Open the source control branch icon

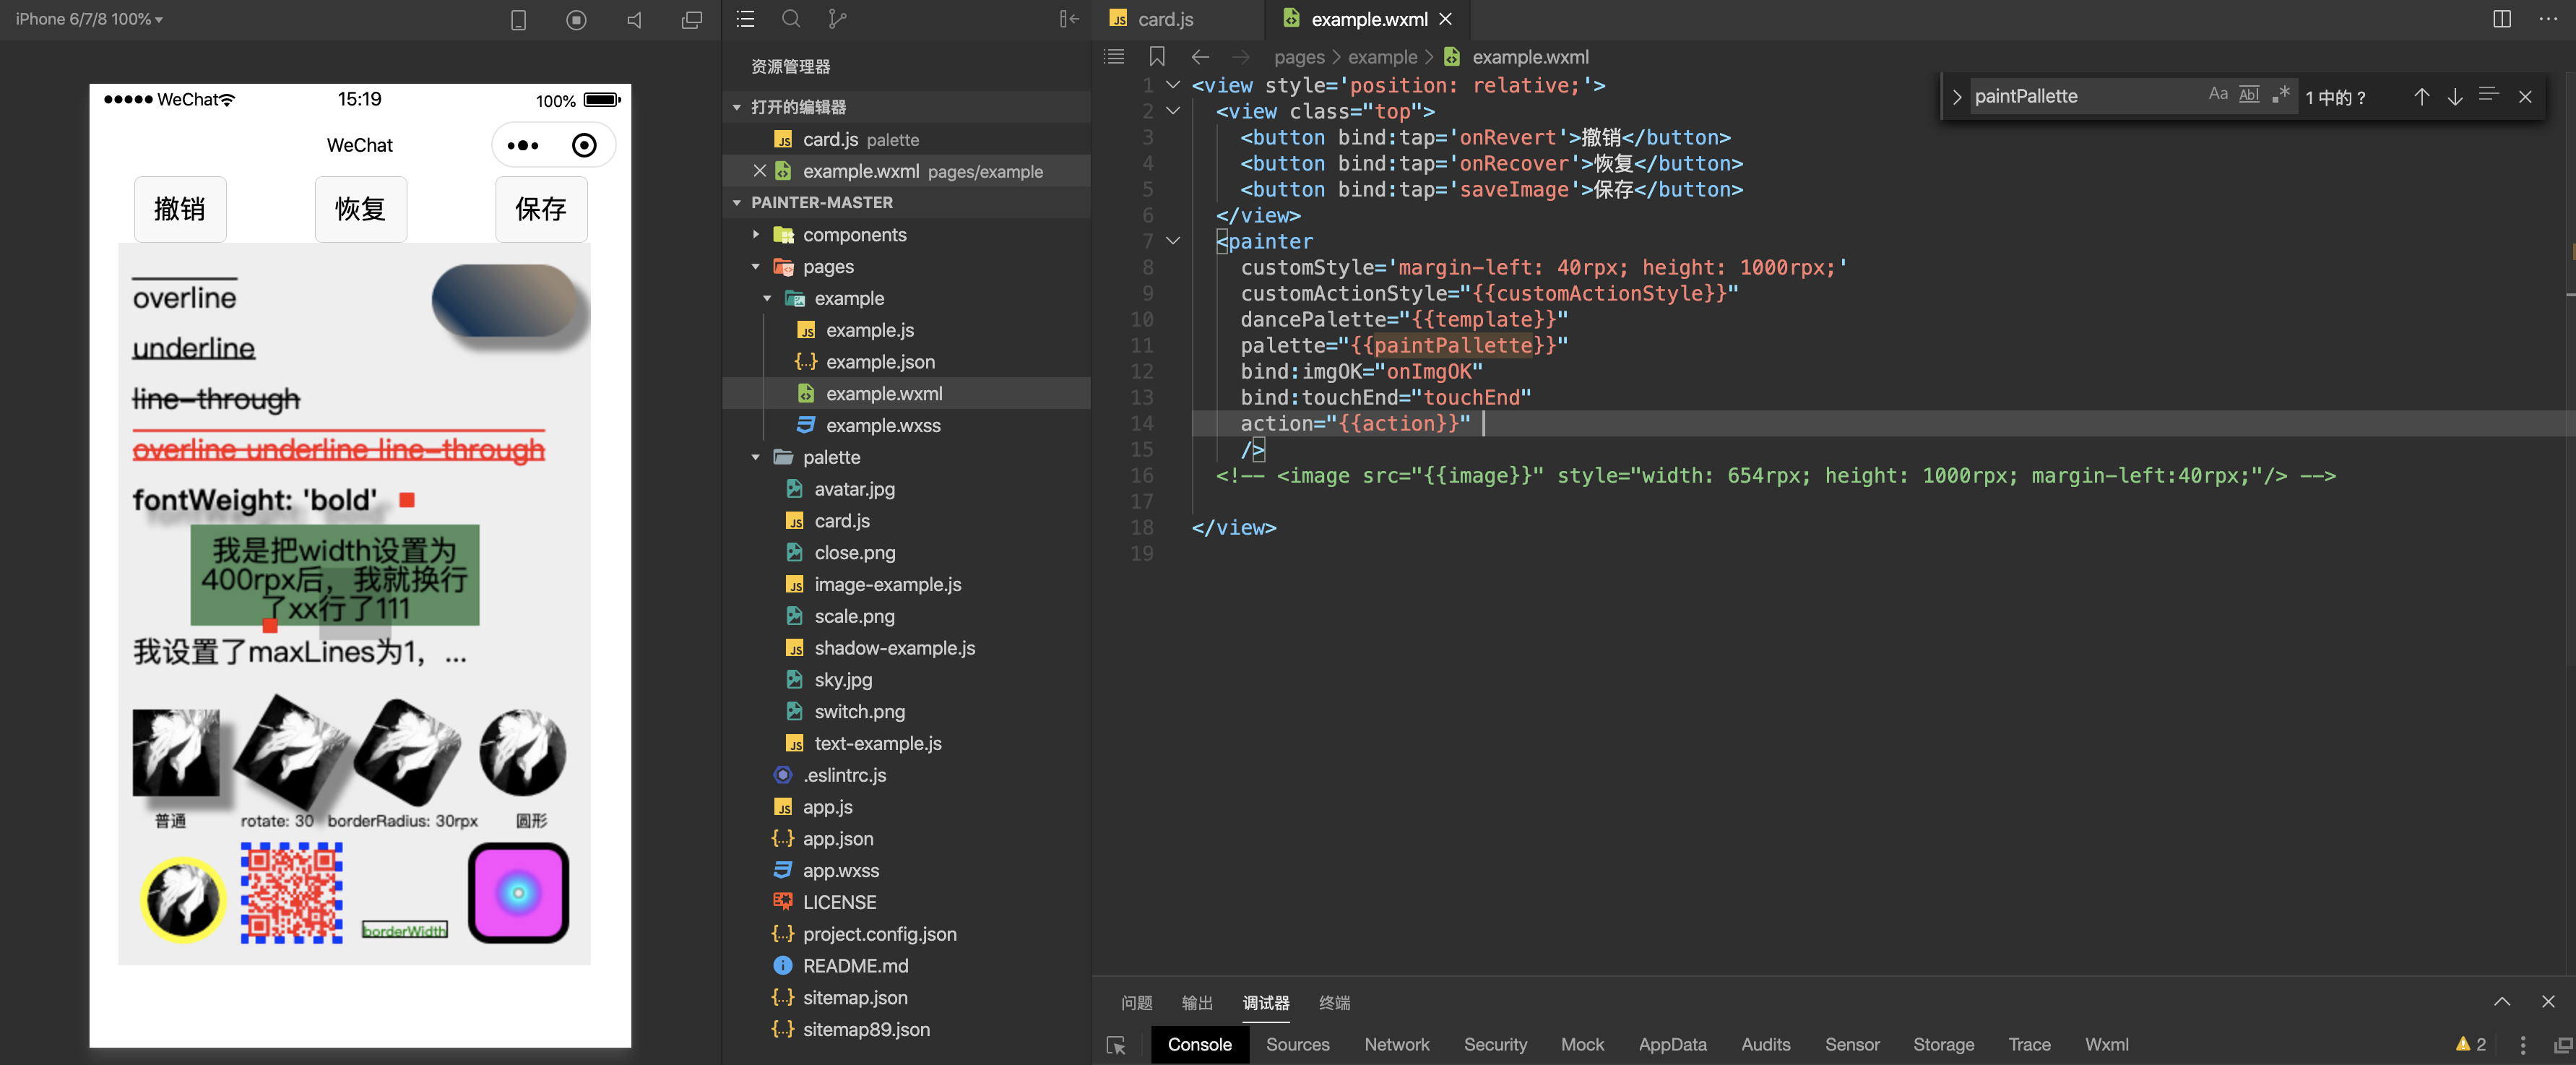837,19
